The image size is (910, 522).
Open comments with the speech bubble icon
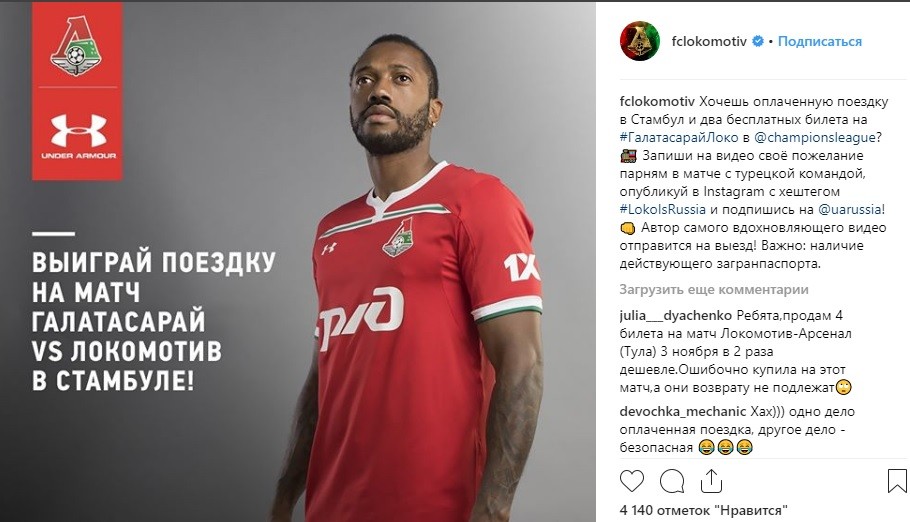point(672,481)
